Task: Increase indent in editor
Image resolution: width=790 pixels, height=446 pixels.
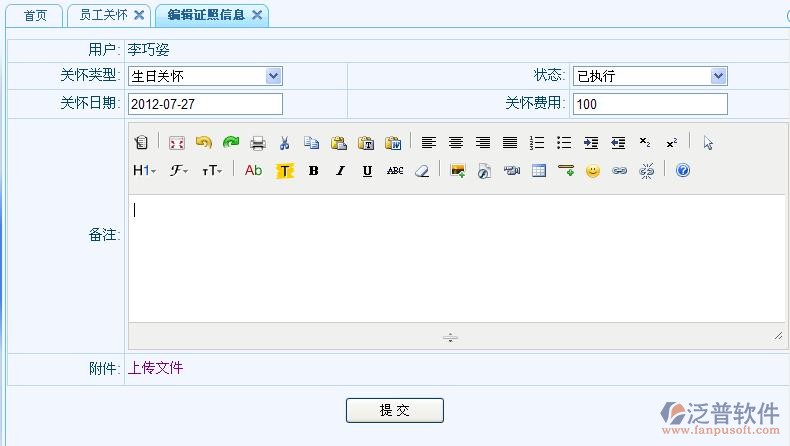Action: tap(591, 143)
